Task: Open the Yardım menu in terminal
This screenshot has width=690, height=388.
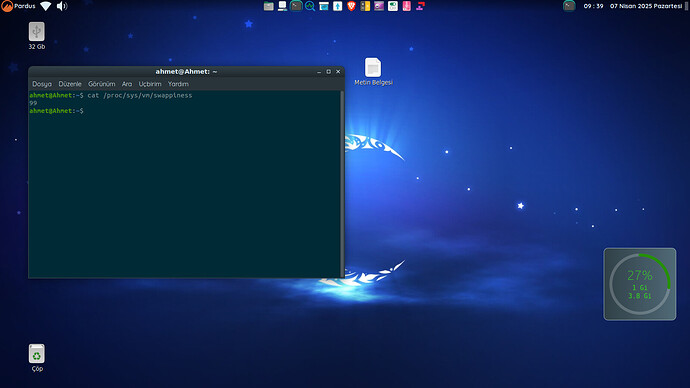Action: tap(178, 84)
